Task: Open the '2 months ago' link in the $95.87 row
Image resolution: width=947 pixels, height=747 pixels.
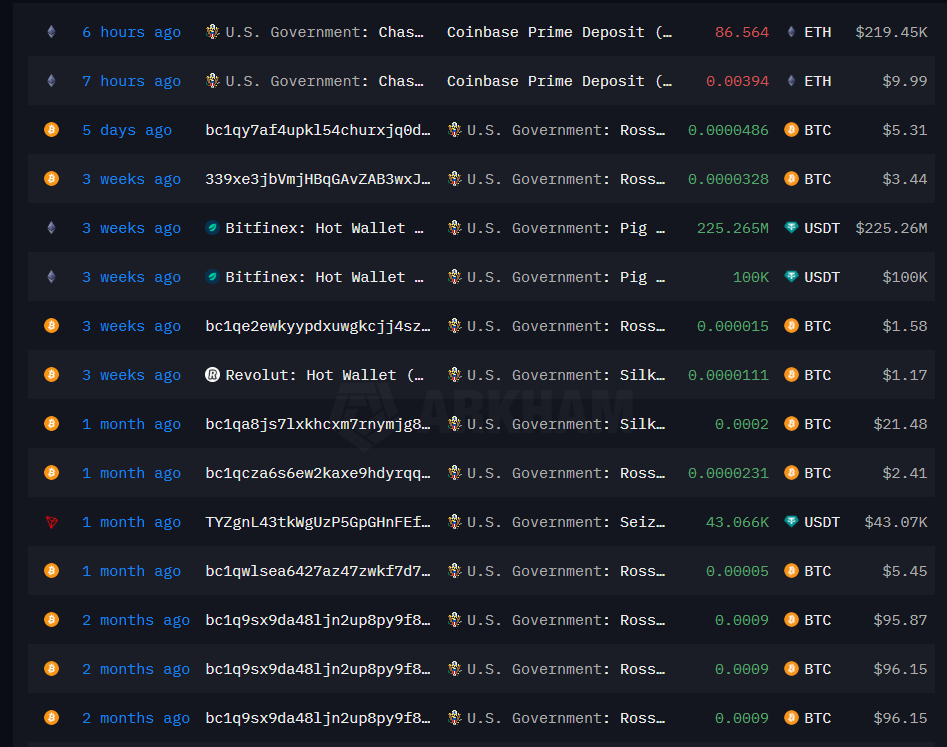Action: pos(136,620)
